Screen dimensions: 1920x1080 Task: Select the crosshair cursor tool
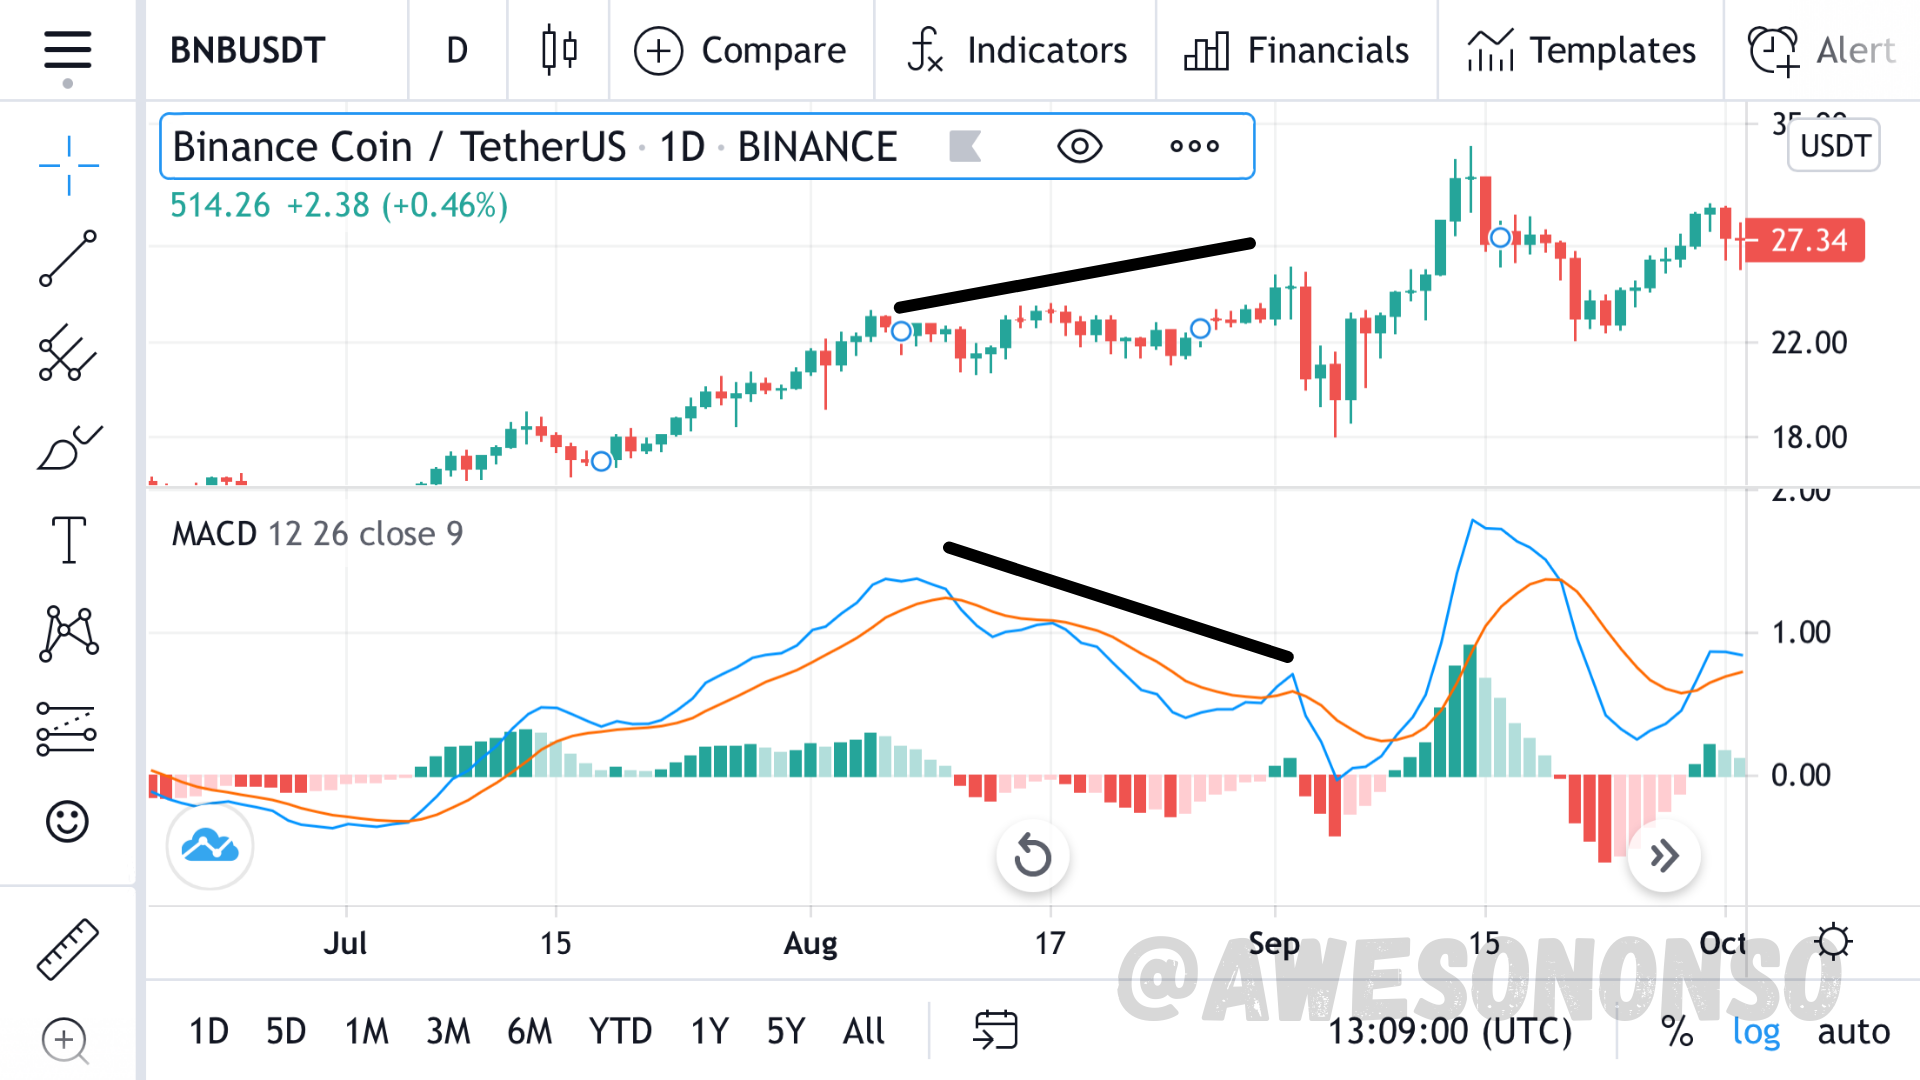68,165
